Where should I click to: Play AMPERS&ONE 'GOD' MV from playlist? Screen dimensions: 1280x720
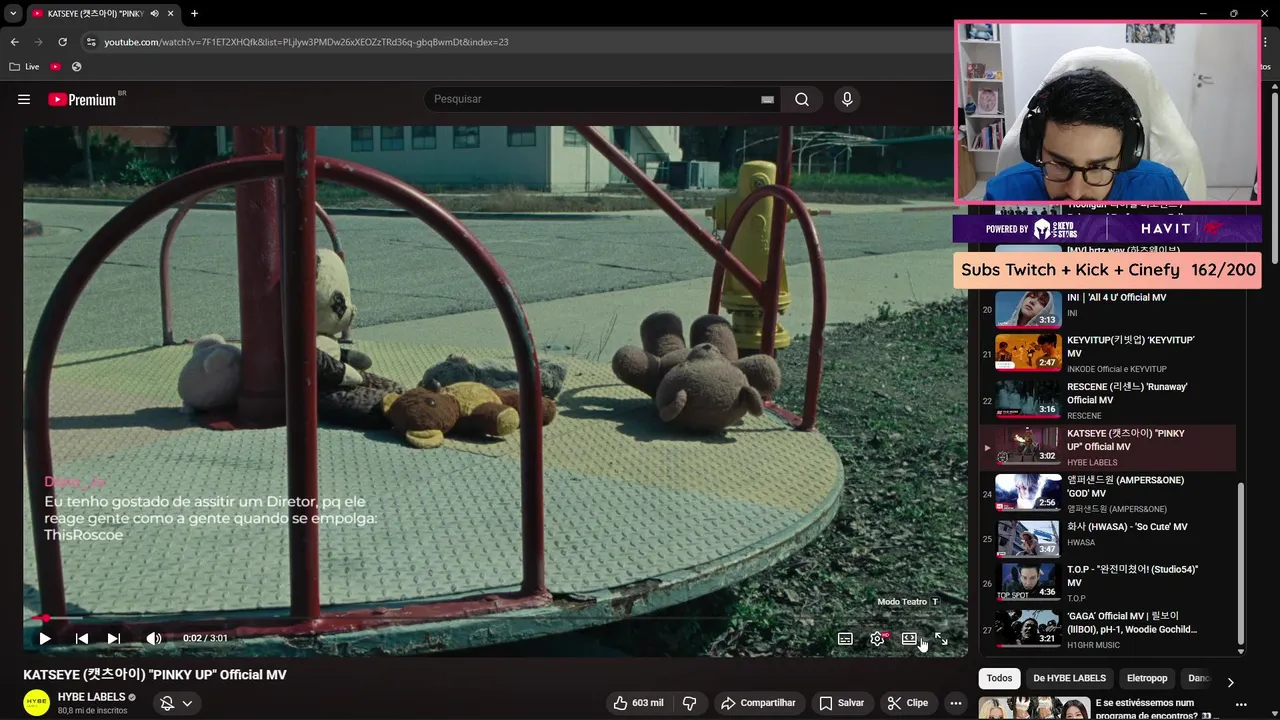(1107, 493)
